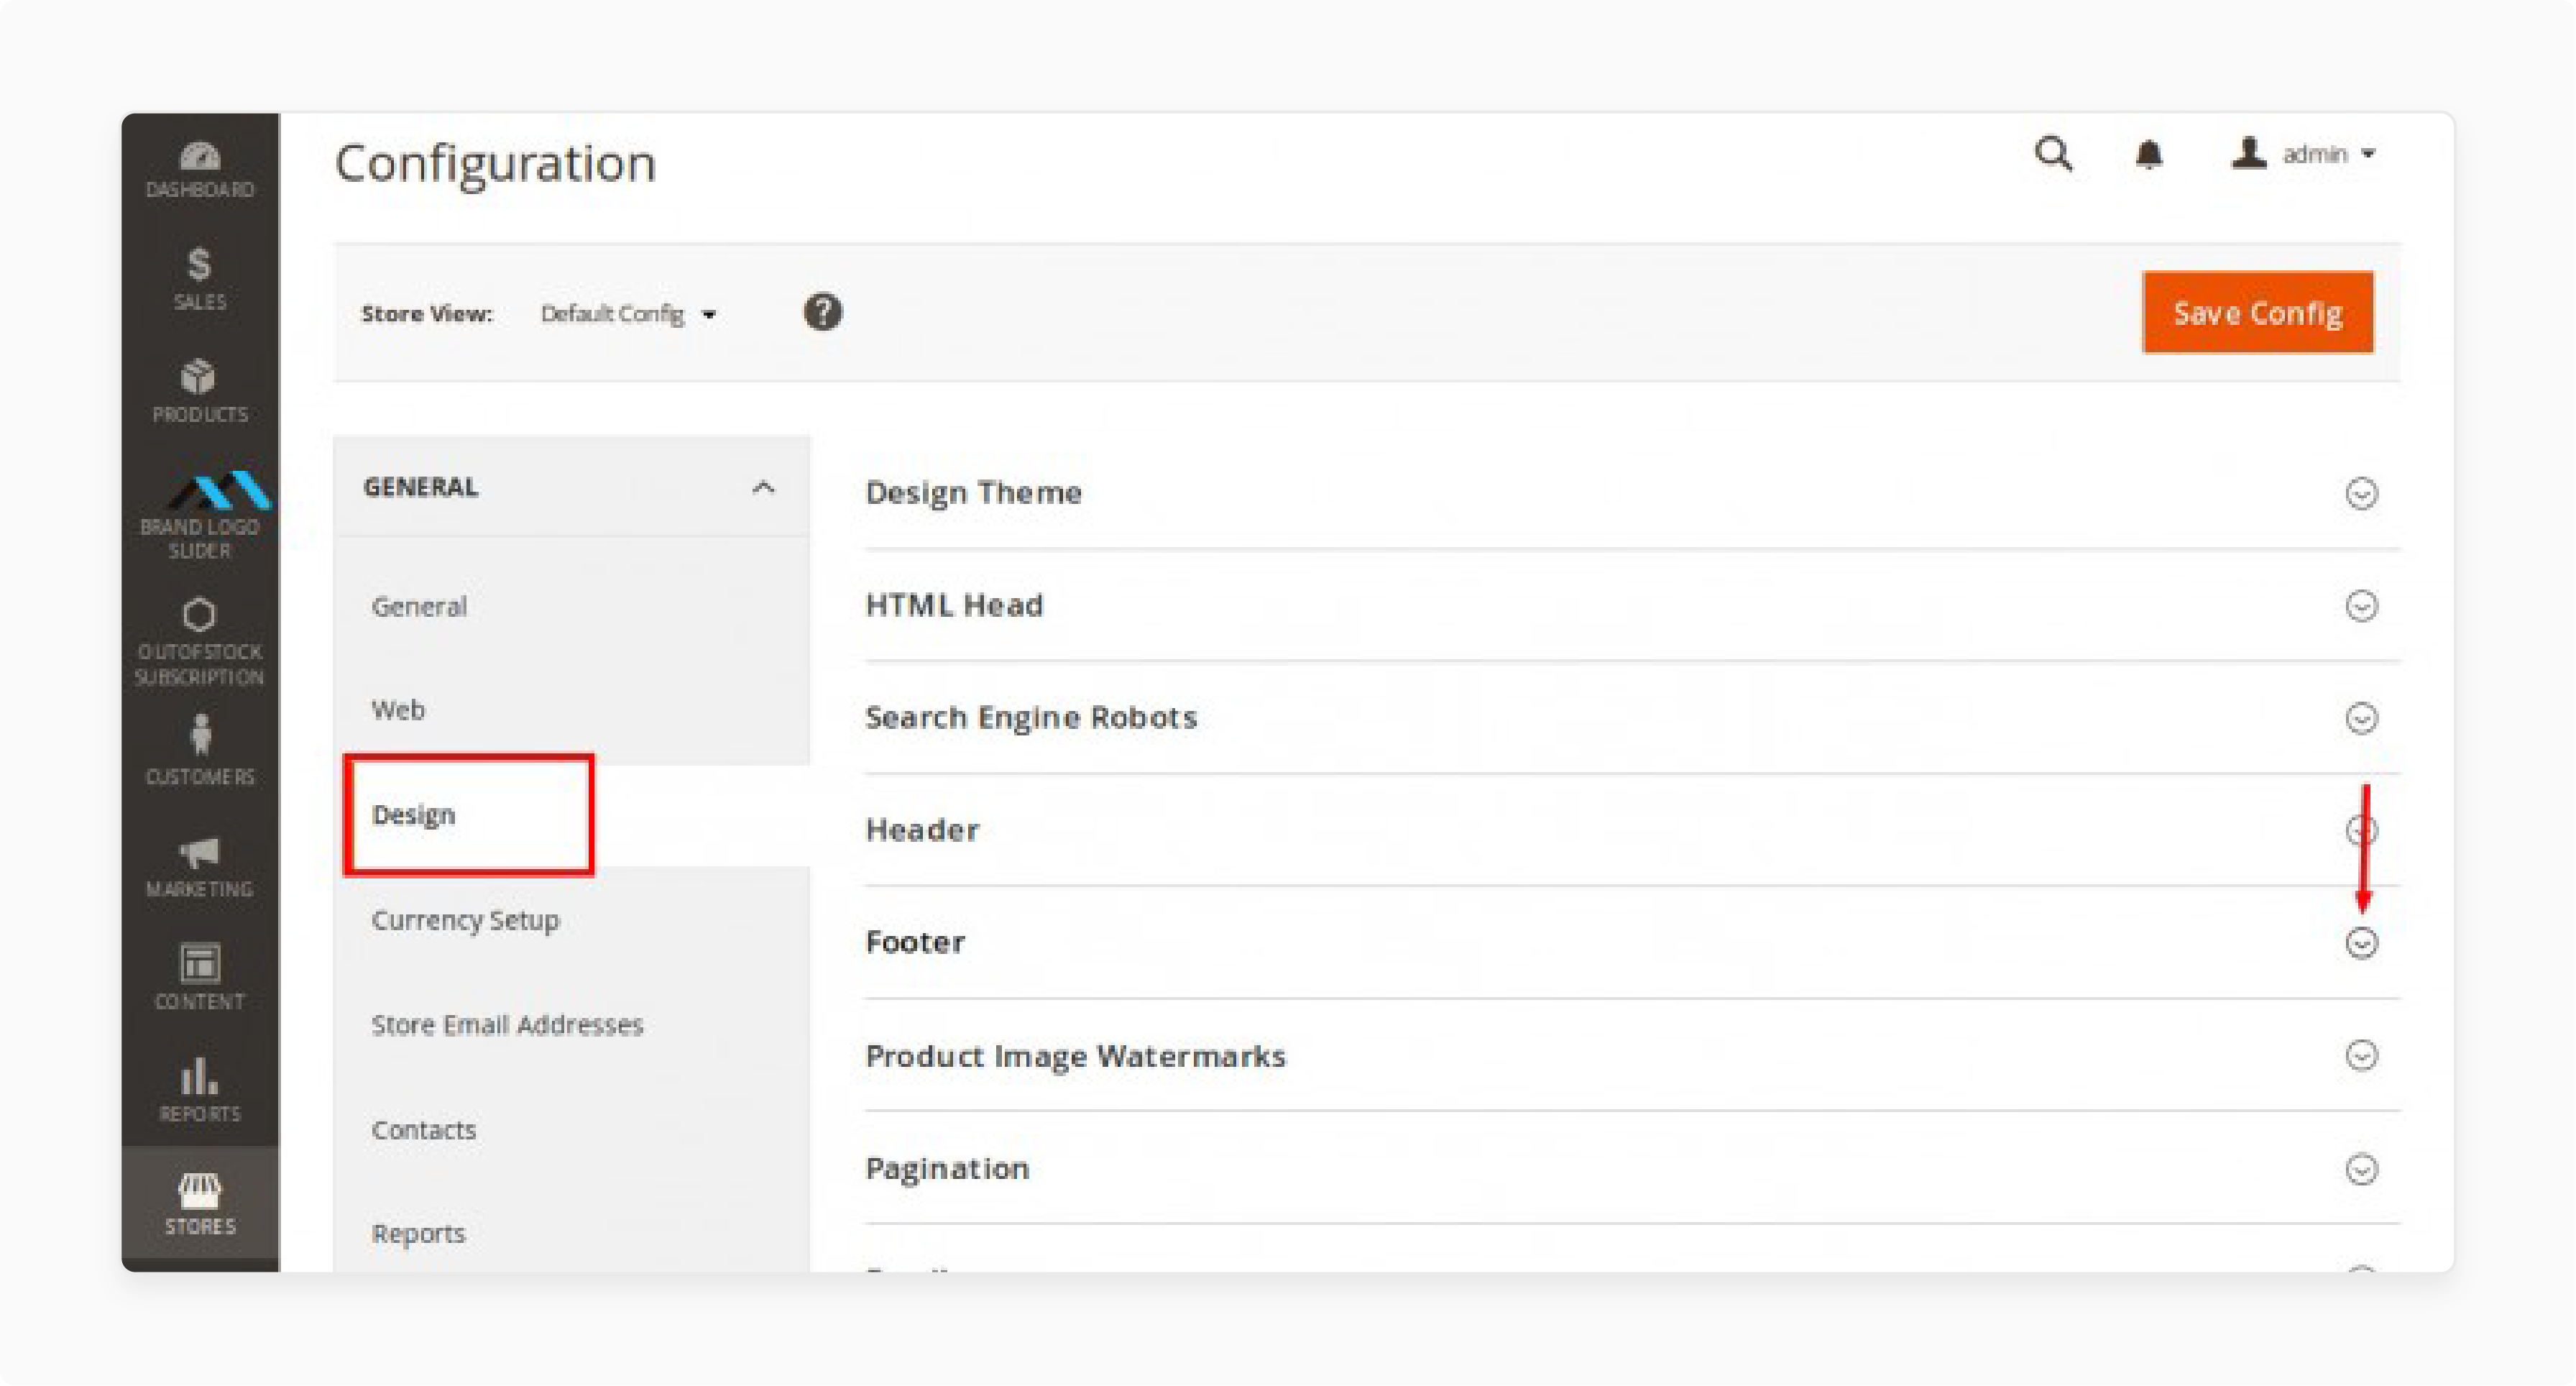Expand the Search Engine Robots section
Screen dimensions: 2576x1386
click(x=2361, y=718)
